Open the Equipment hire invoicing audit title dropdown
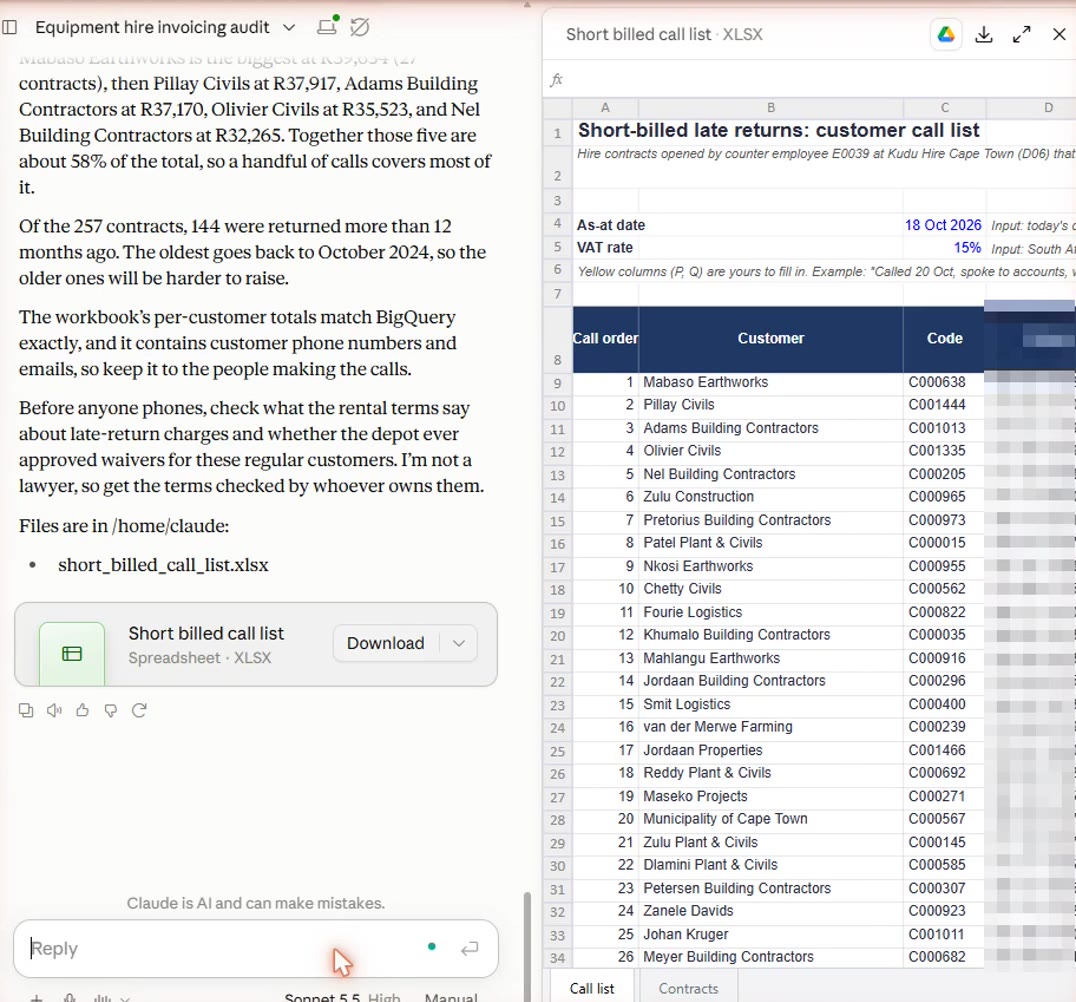 [x=289, y=27]
